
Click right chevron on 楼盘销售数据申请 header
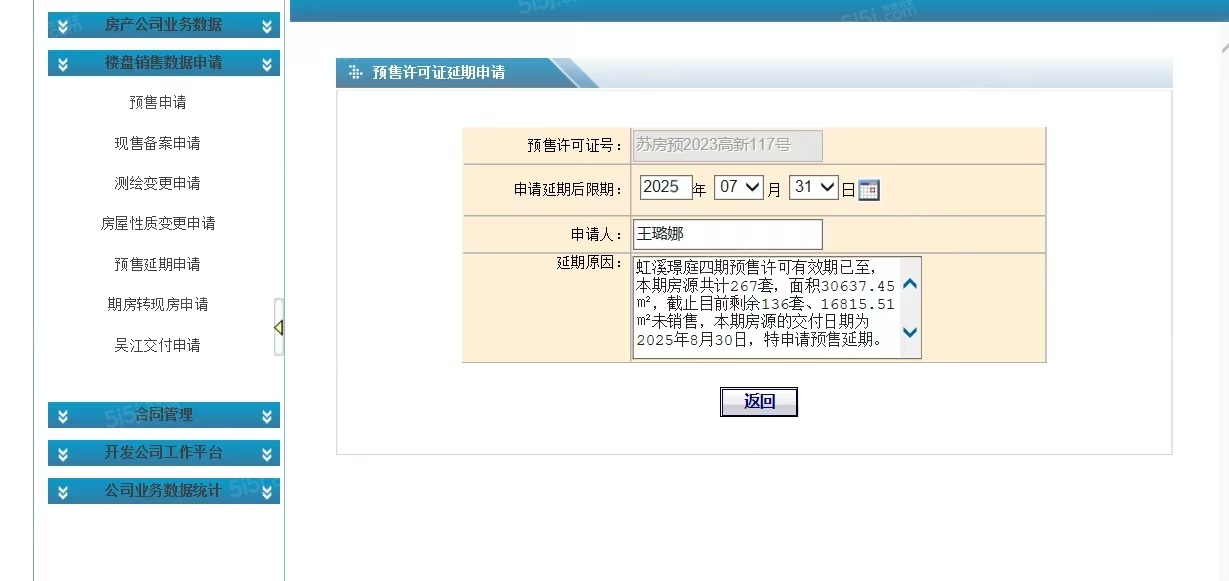coord(267,64)
